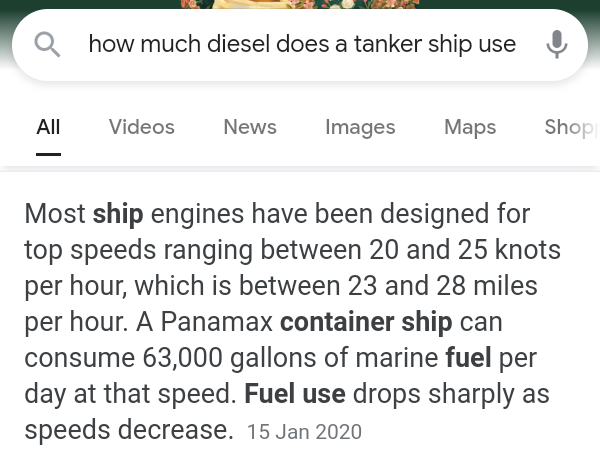The image size is (600, 470).
Task: Click the 15 Jan 2020 date
Action: [x=304, y=432]
